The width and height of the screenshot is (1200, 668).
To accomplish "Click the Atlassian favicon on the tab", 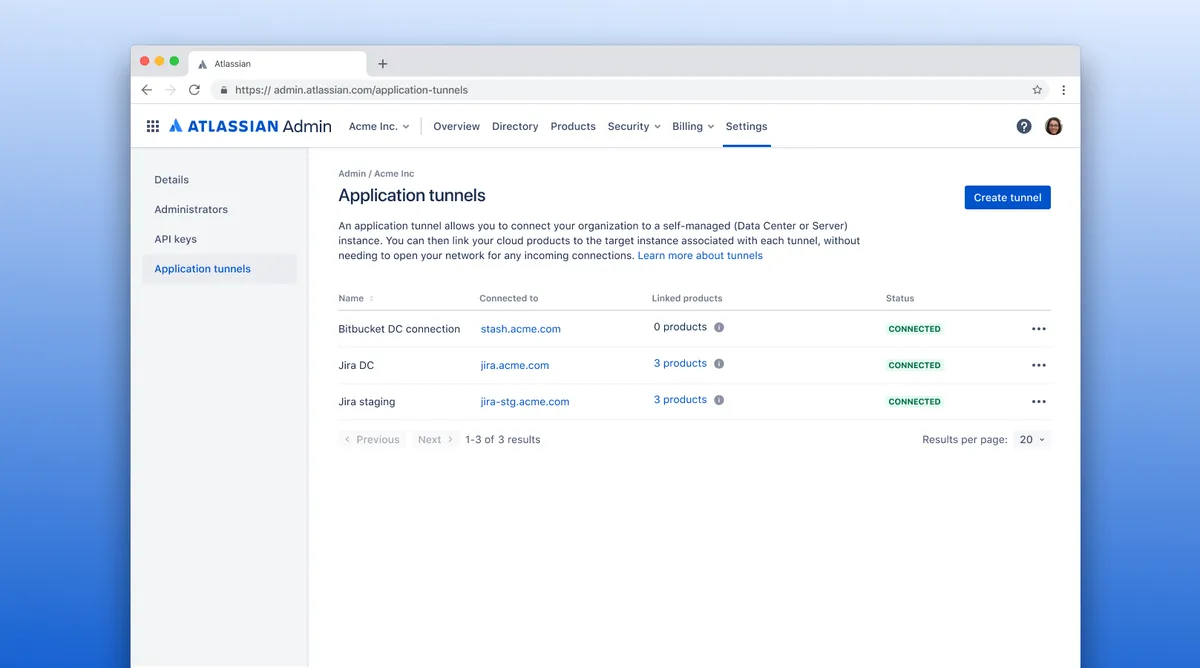I will (203, 64).
